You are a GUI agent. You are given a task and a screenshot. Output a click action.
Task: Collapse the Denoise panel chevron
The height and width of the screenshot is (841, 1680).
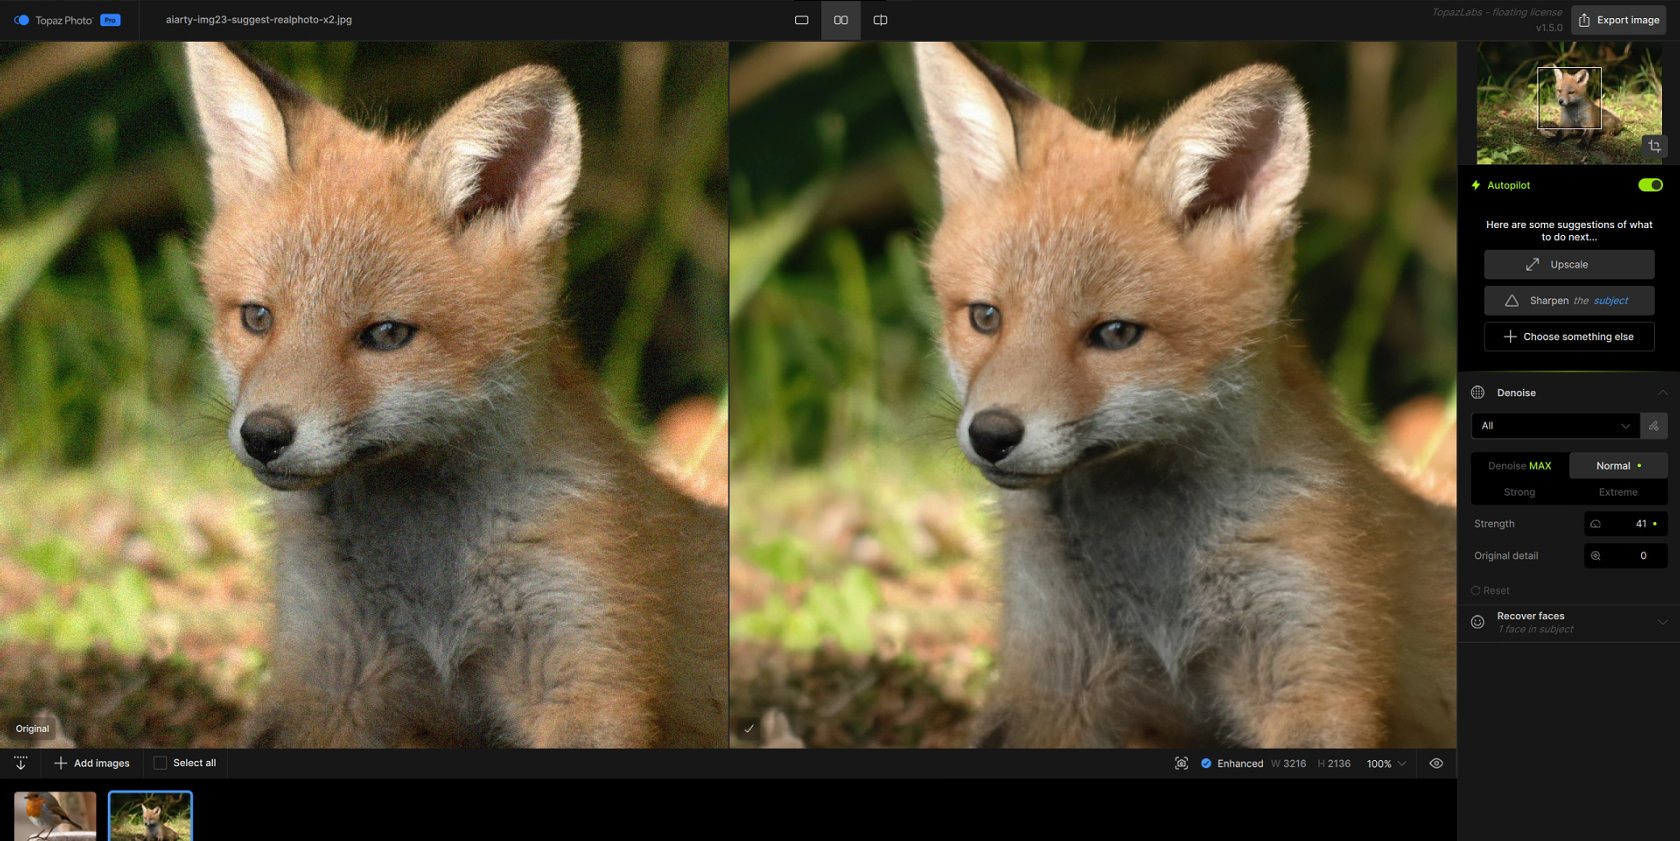[x=1662, y=393]
